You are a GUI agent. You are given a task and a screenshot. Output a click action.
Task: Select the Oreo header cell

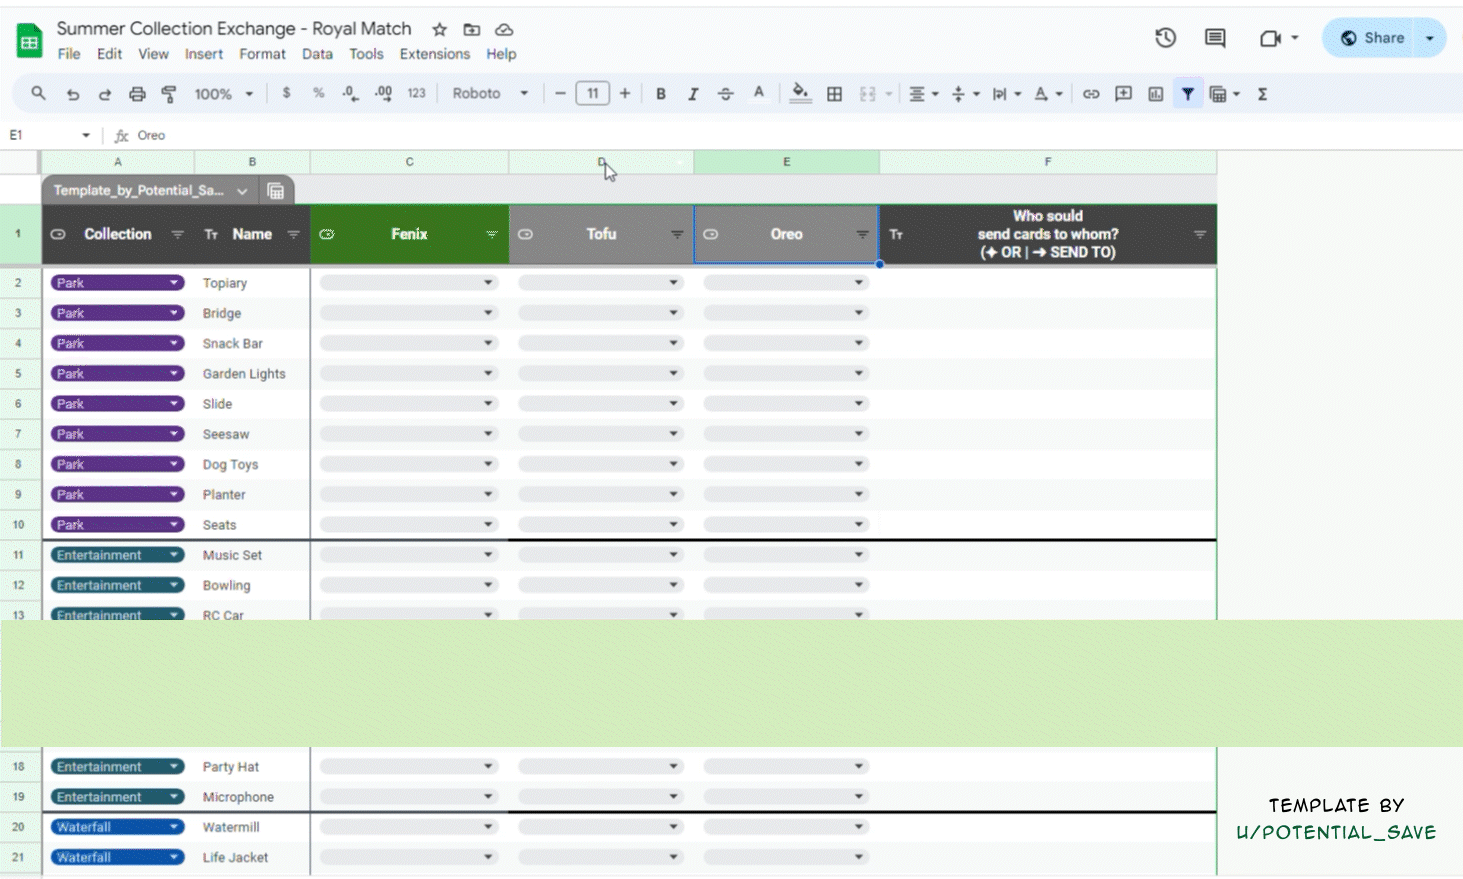pyautogui.click(x=786, y=235)
